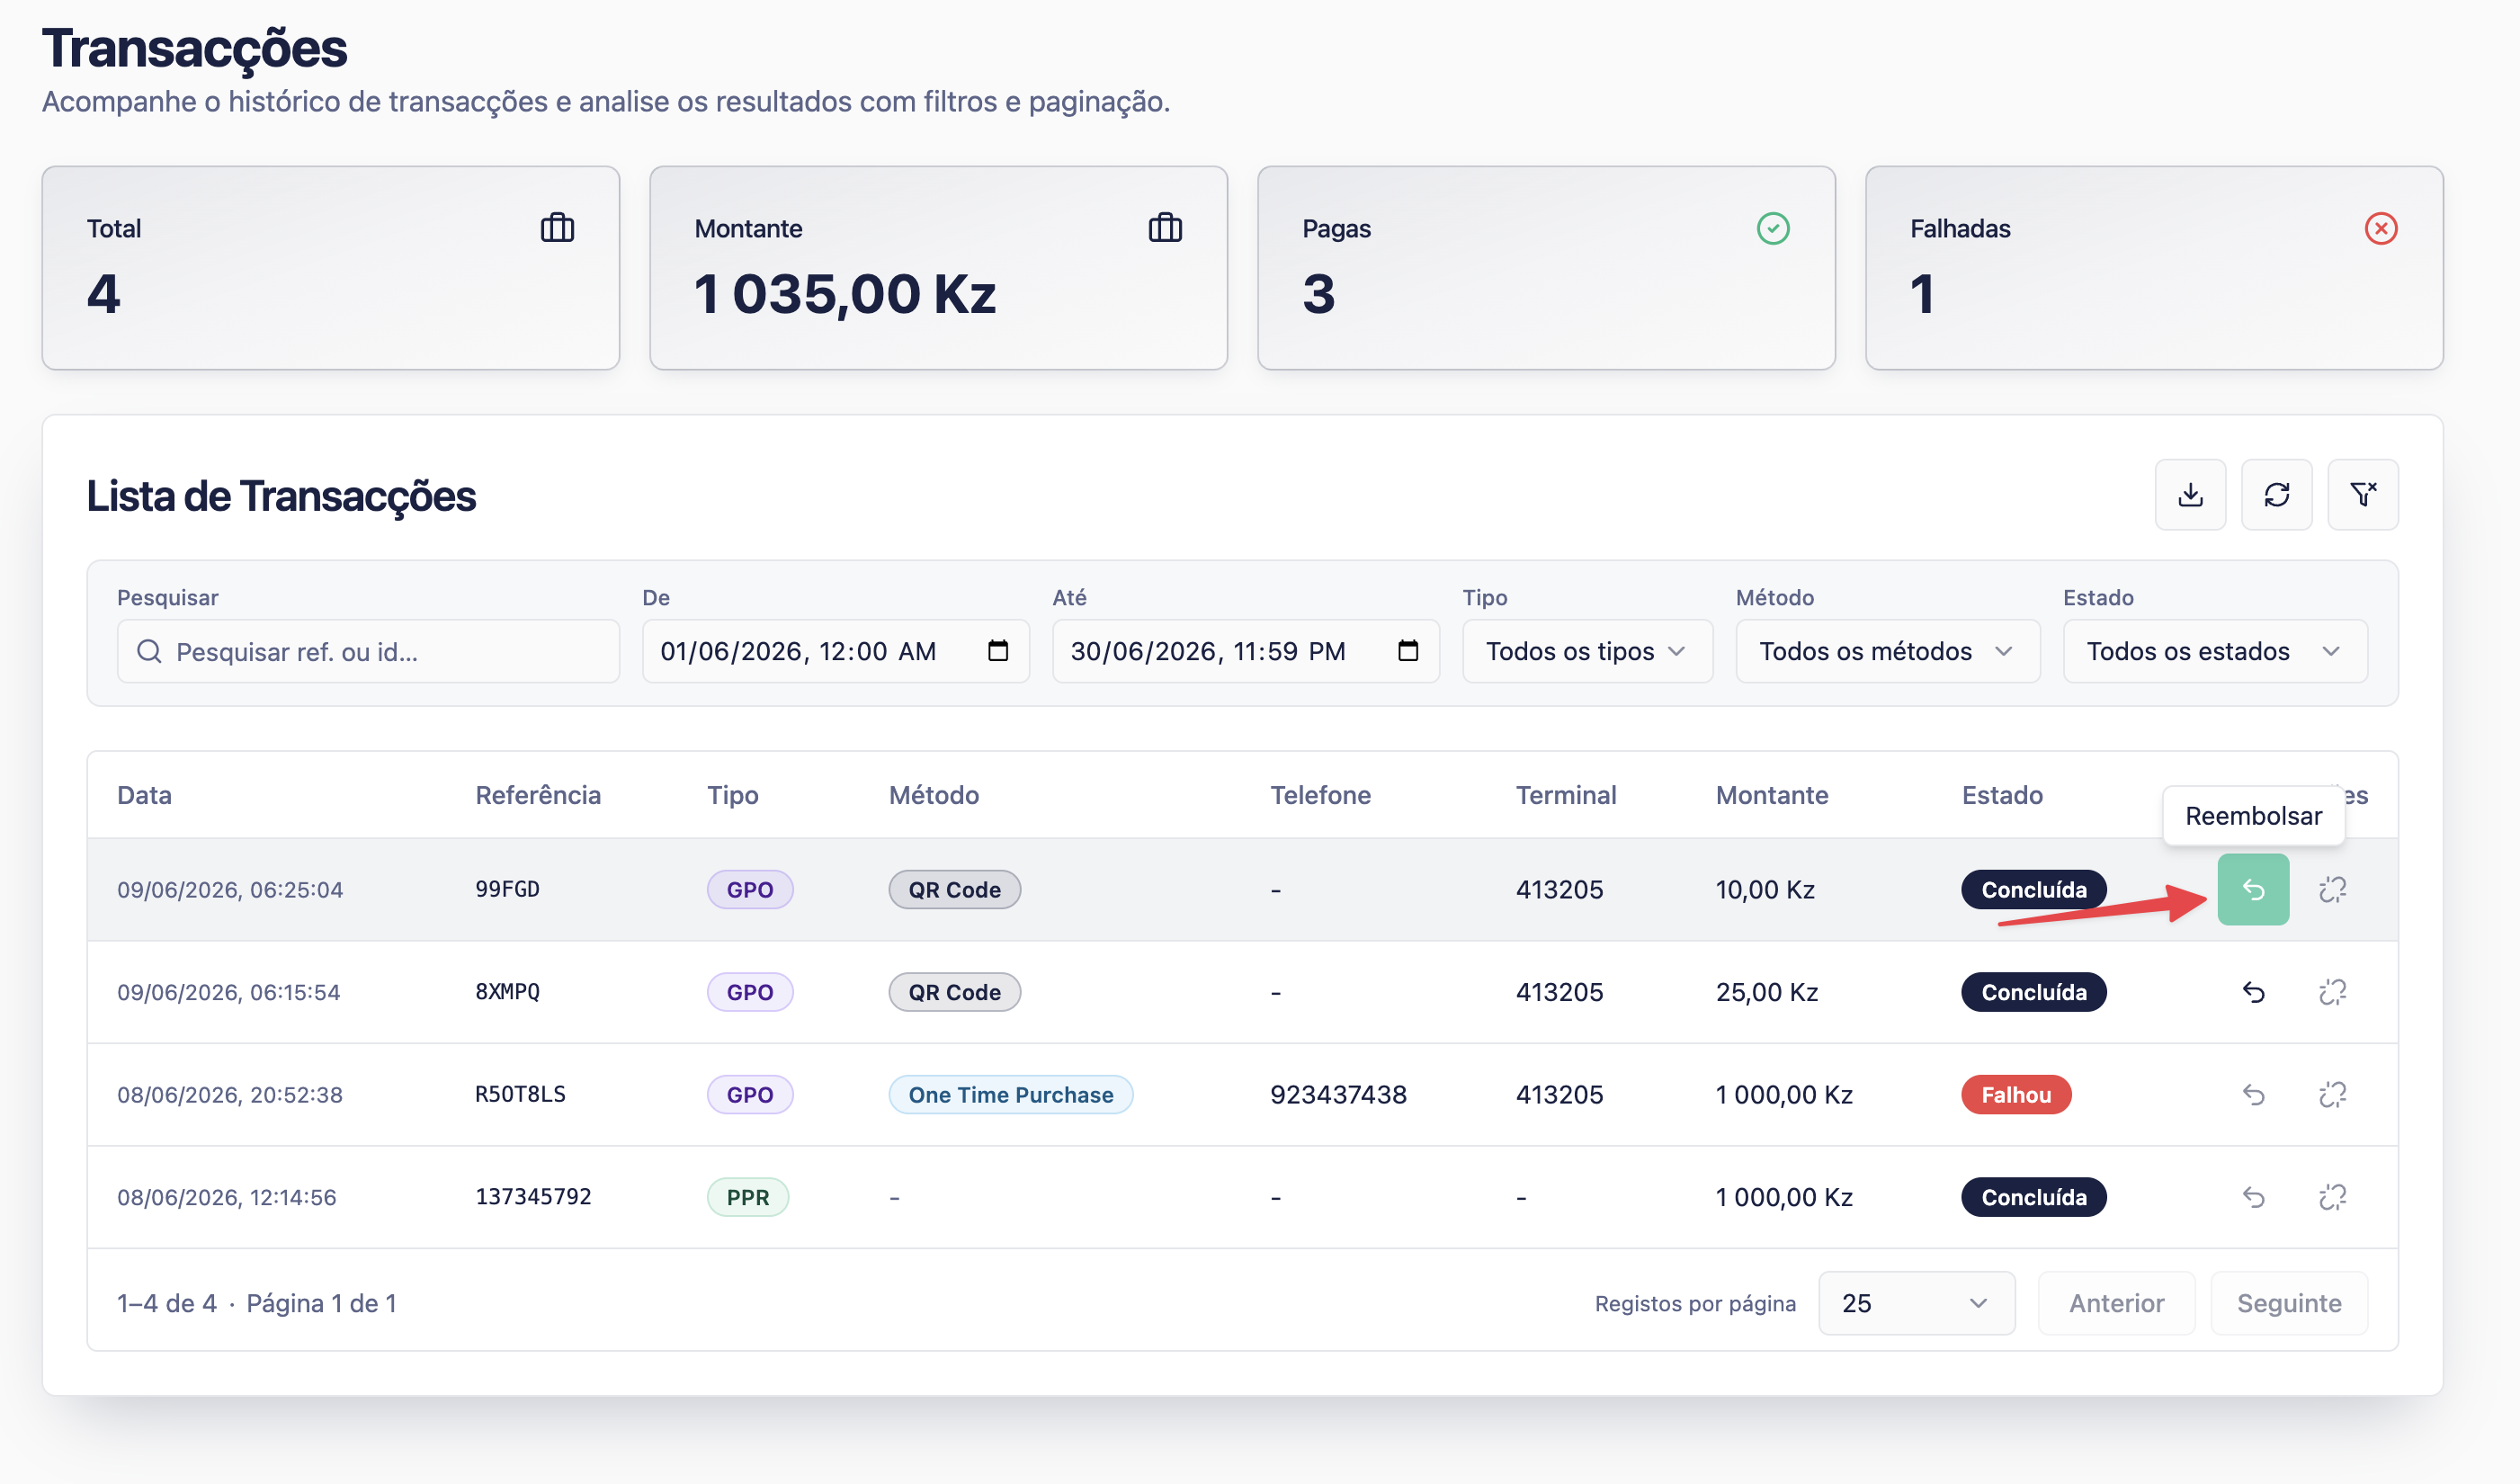Click the 1–4 de 4 page summary
Screen dimensions: 2520x1484
166,1303
